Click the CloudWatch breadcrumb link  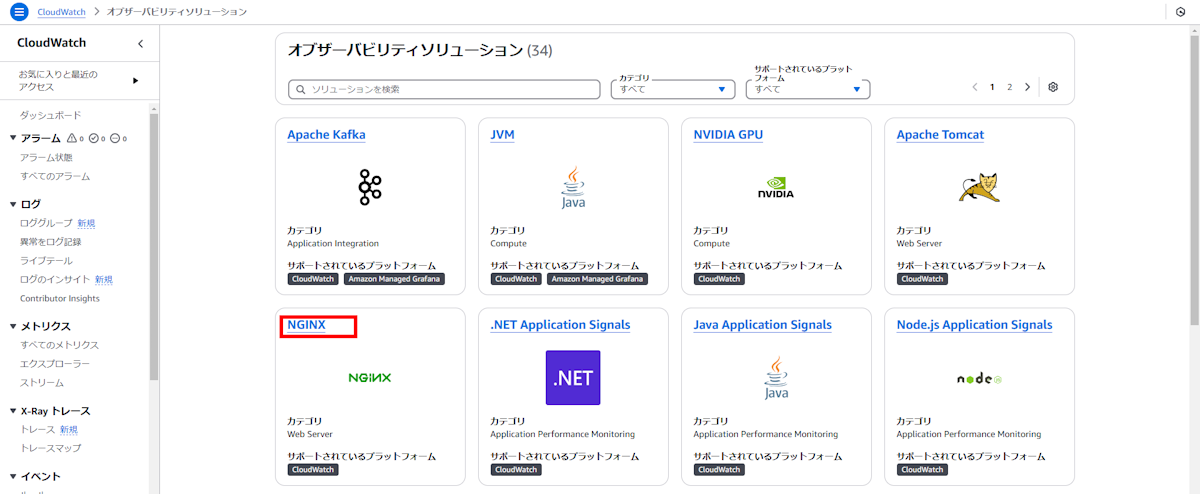(61, 11)
